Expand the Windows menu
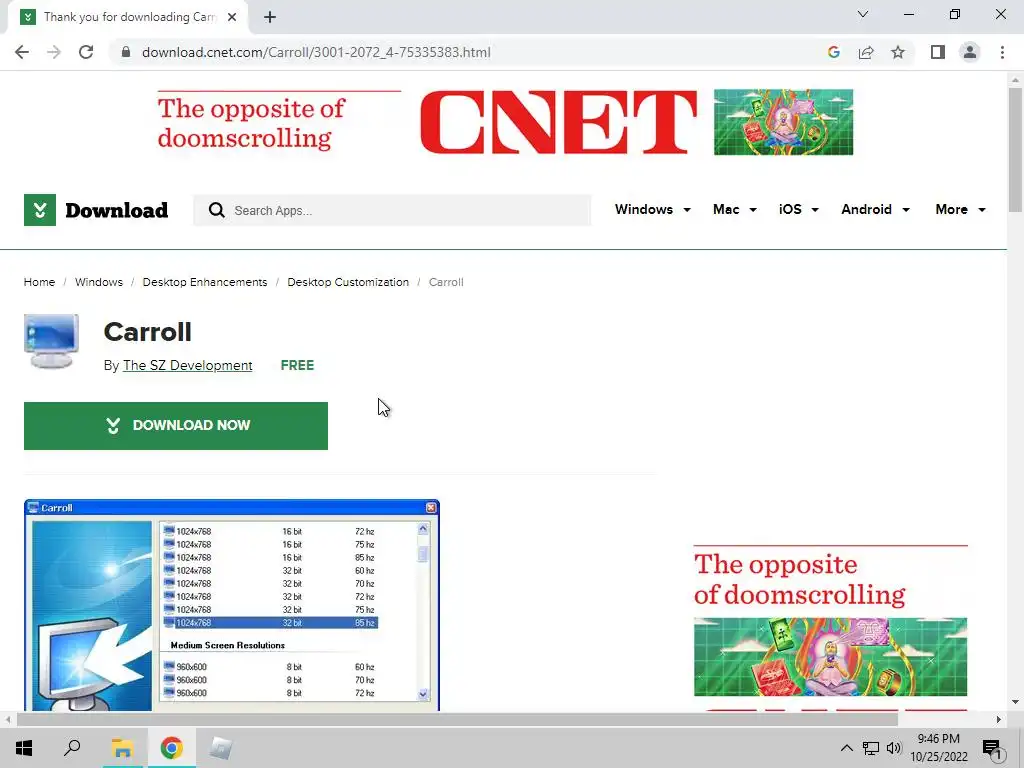 (652, 210)
